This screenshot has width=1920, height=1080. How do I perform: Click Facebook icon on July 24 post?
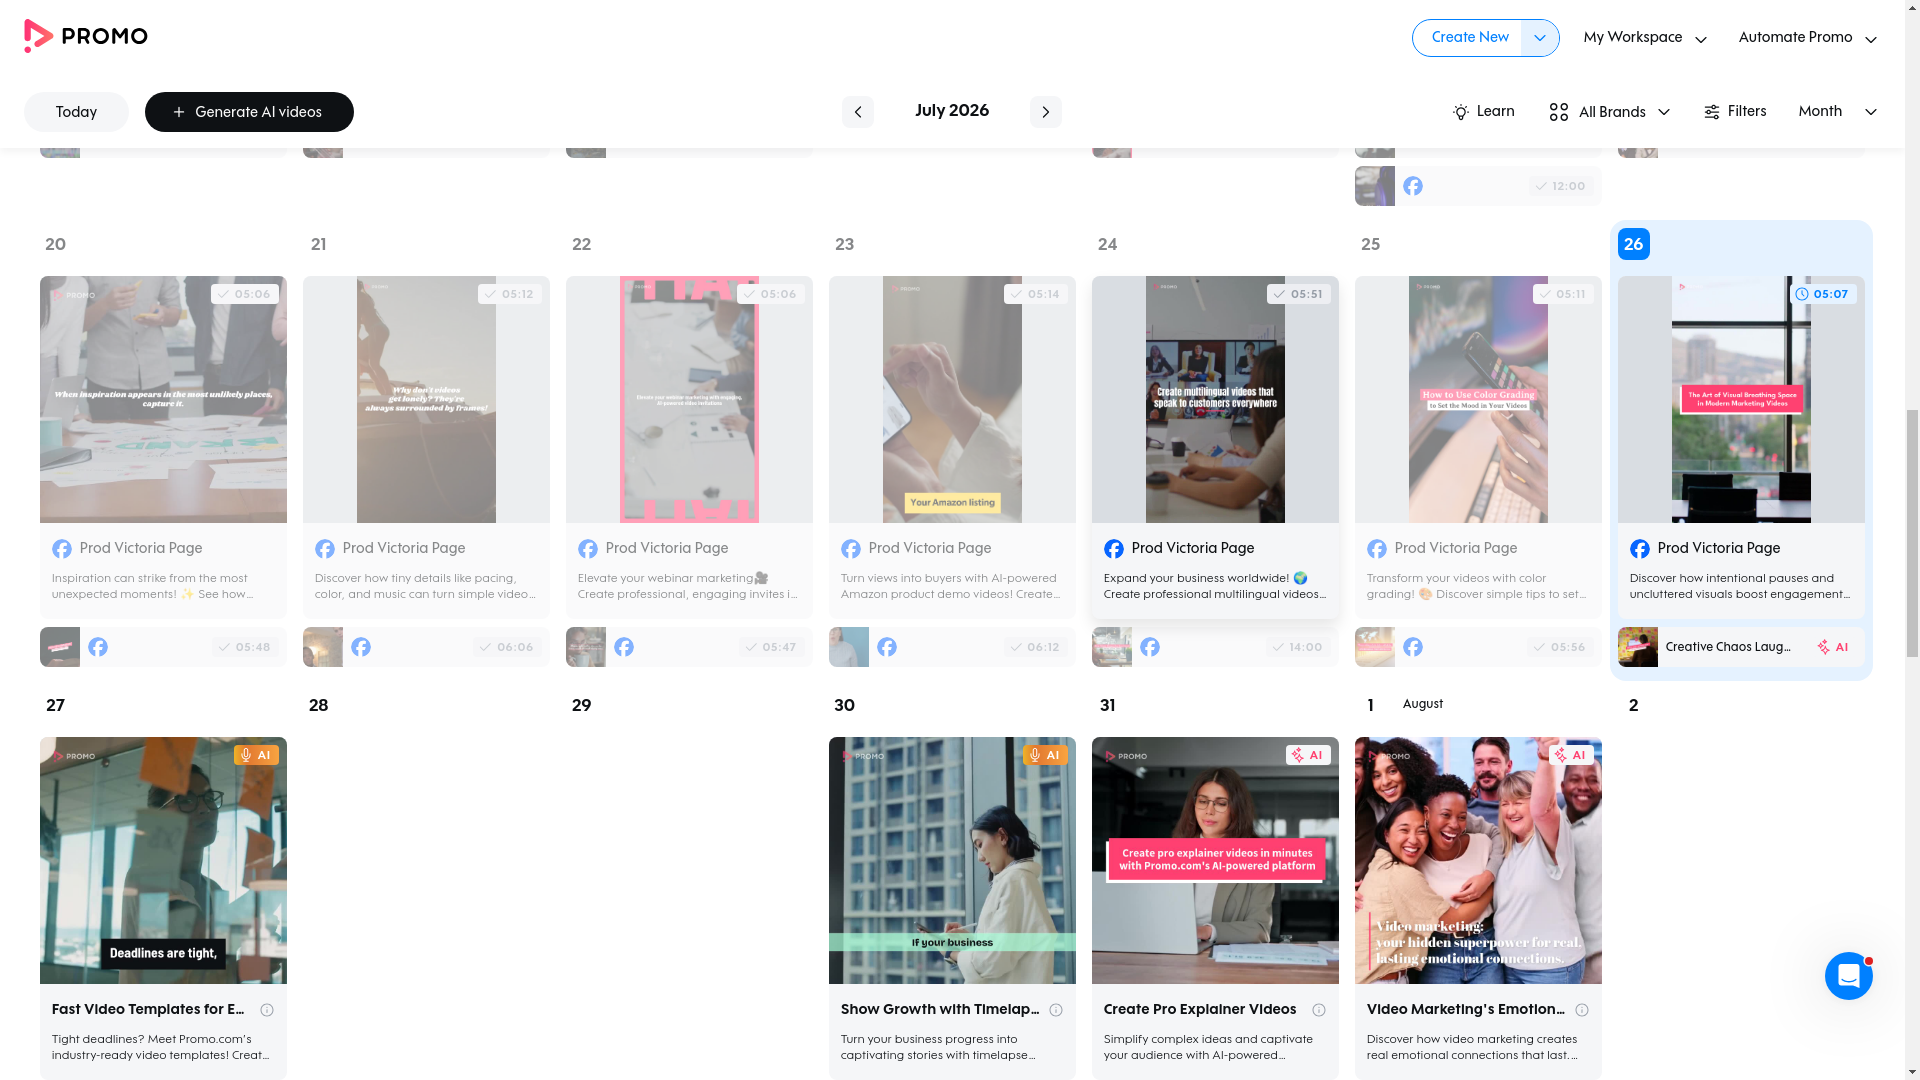(1113, 549)
